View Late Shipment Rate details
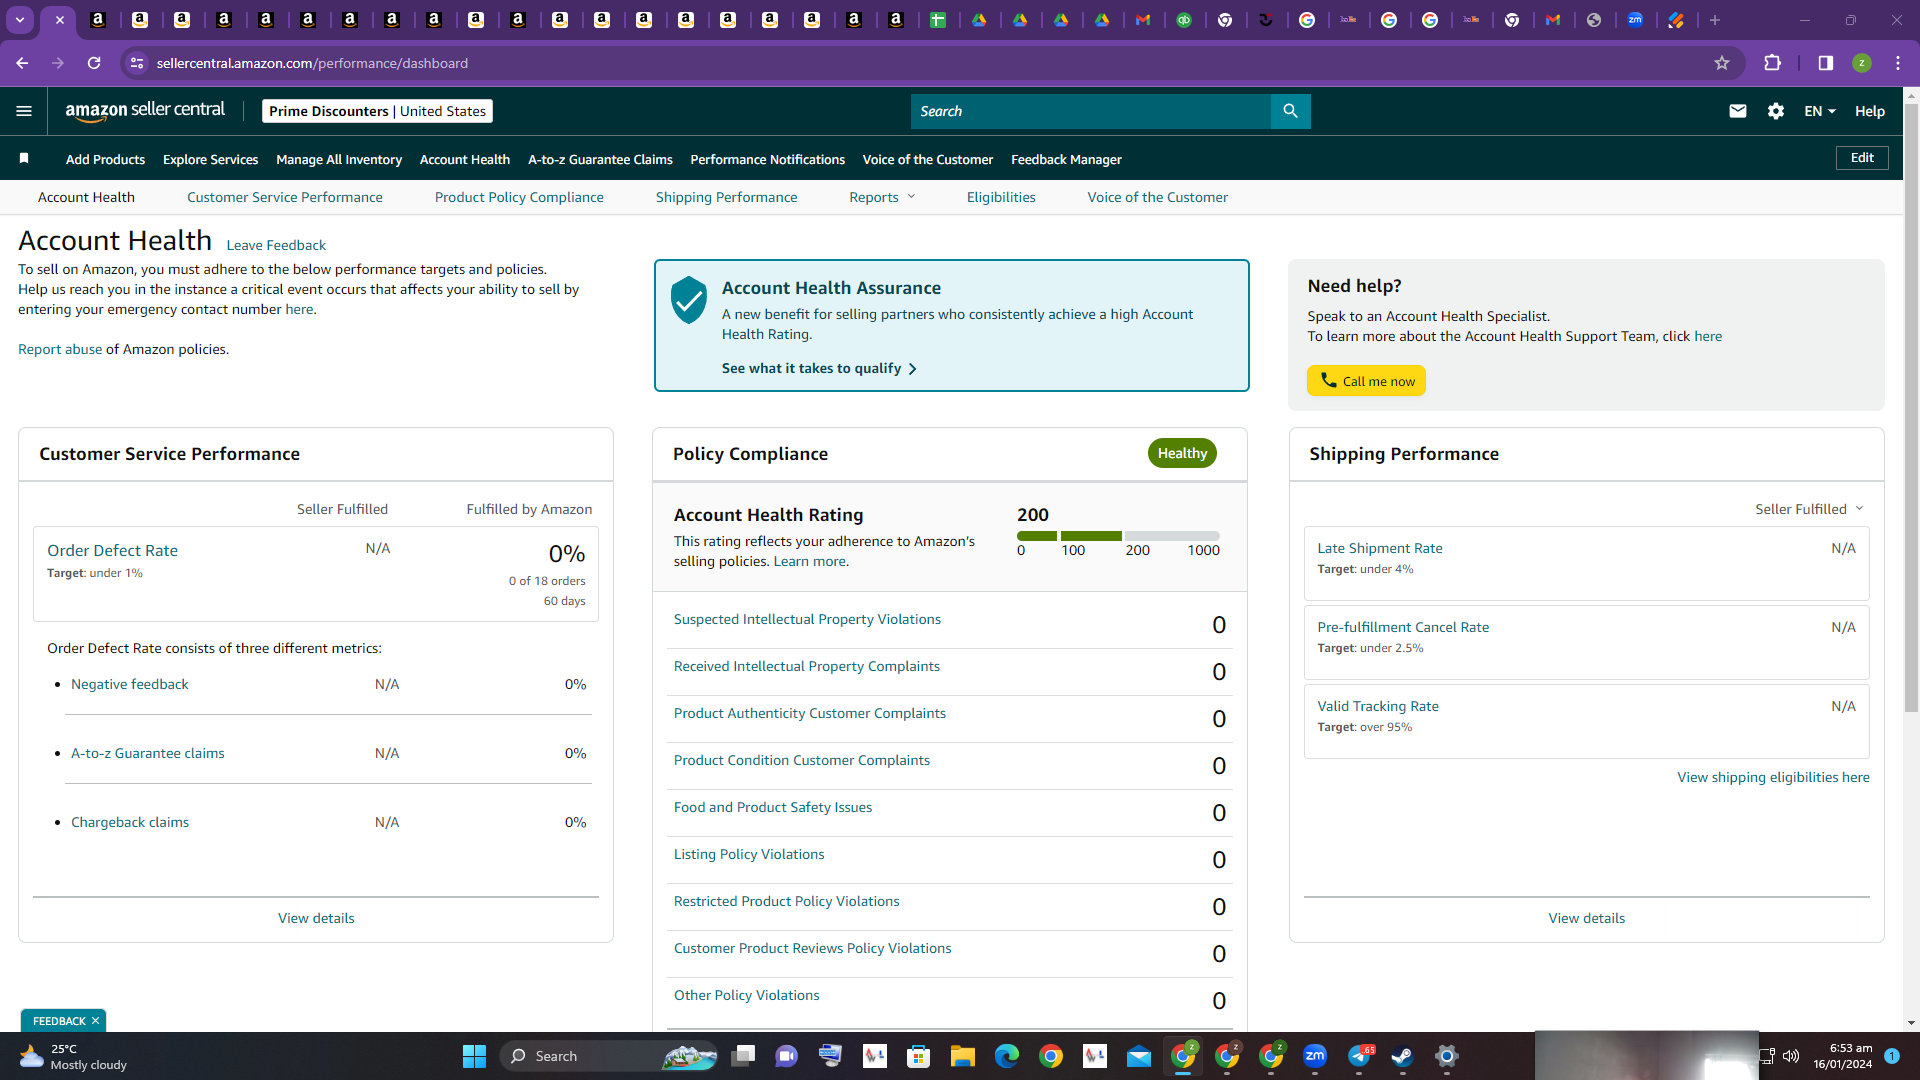The width and height of the screenshot is (1920, 1080). coord(1380,548)
